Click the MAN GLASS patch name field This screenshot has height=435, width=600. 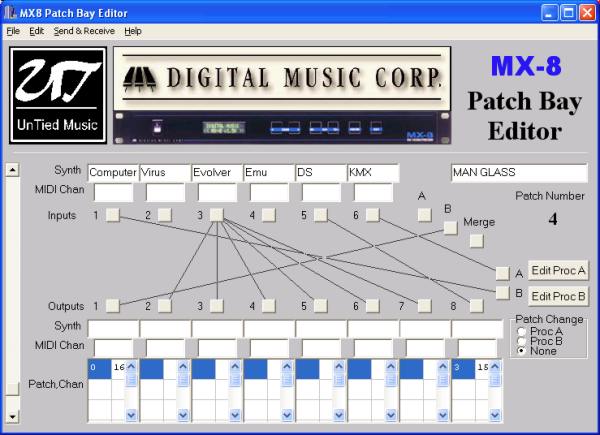pyautogui.click(x=519, y=173)
